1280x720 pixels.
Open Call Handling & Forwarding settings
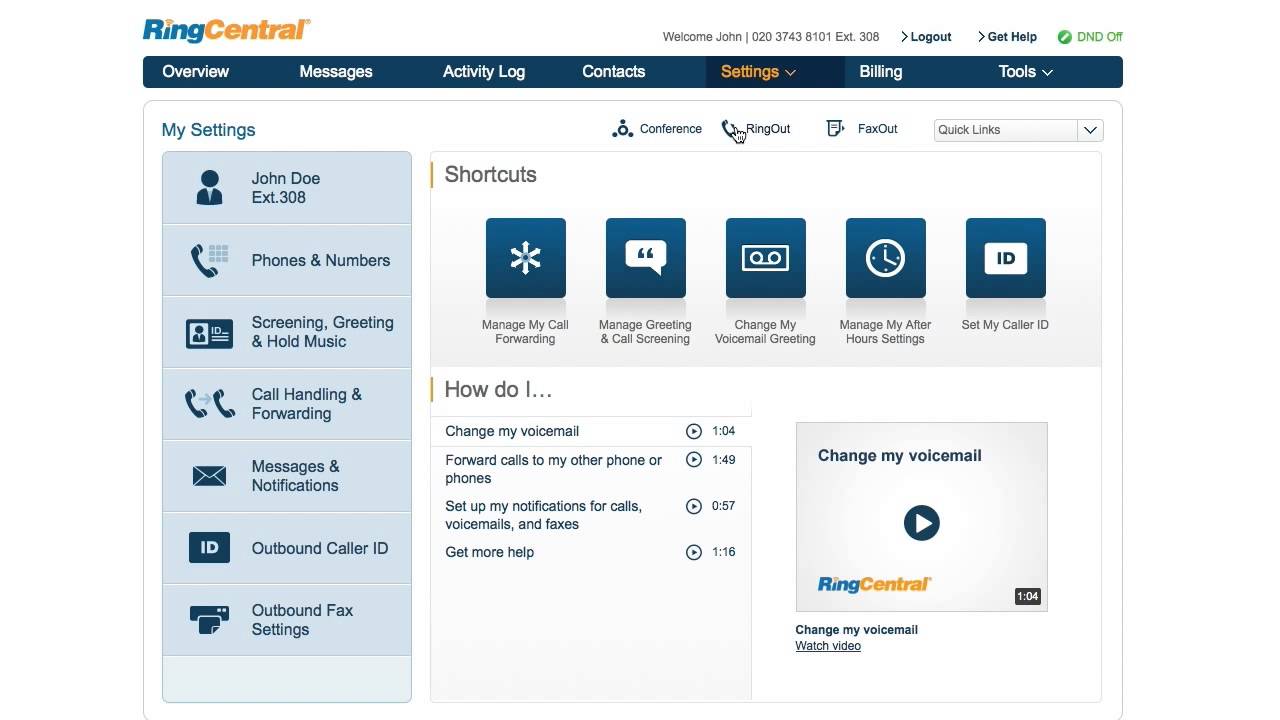click(287, 404)
